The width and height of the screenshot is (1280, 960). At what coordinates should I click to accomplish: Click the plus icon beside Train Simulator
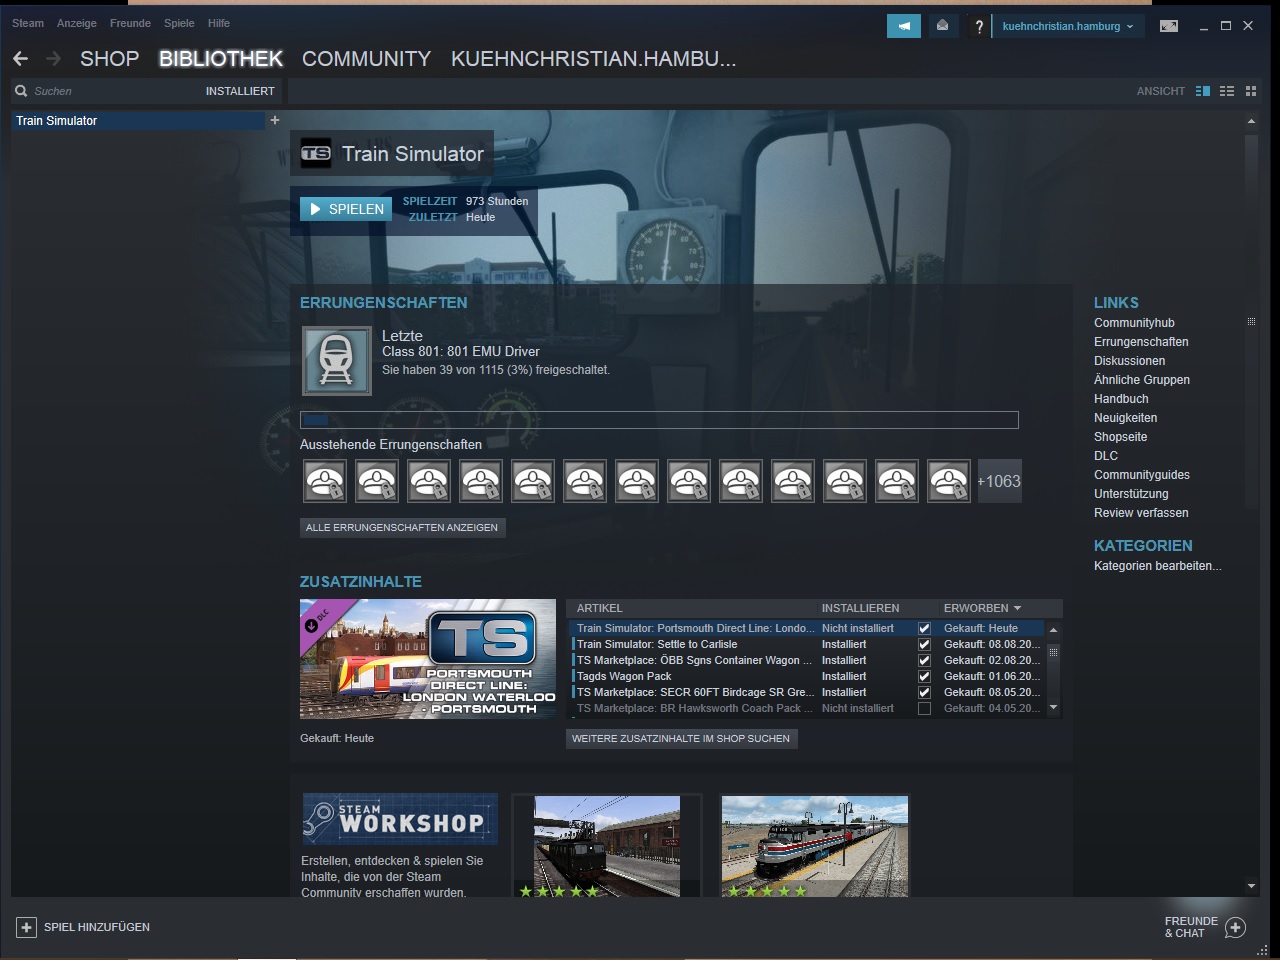pos(275,120)
